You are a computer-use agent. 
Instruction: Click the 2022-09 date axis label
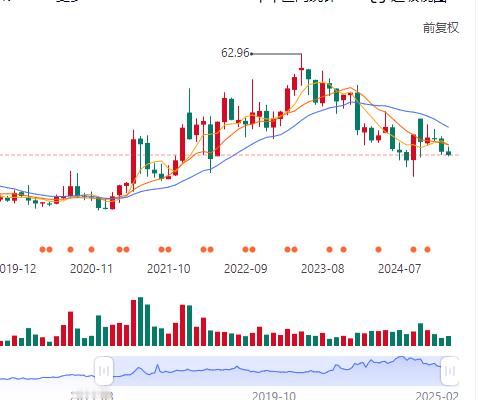coord(245,269)
